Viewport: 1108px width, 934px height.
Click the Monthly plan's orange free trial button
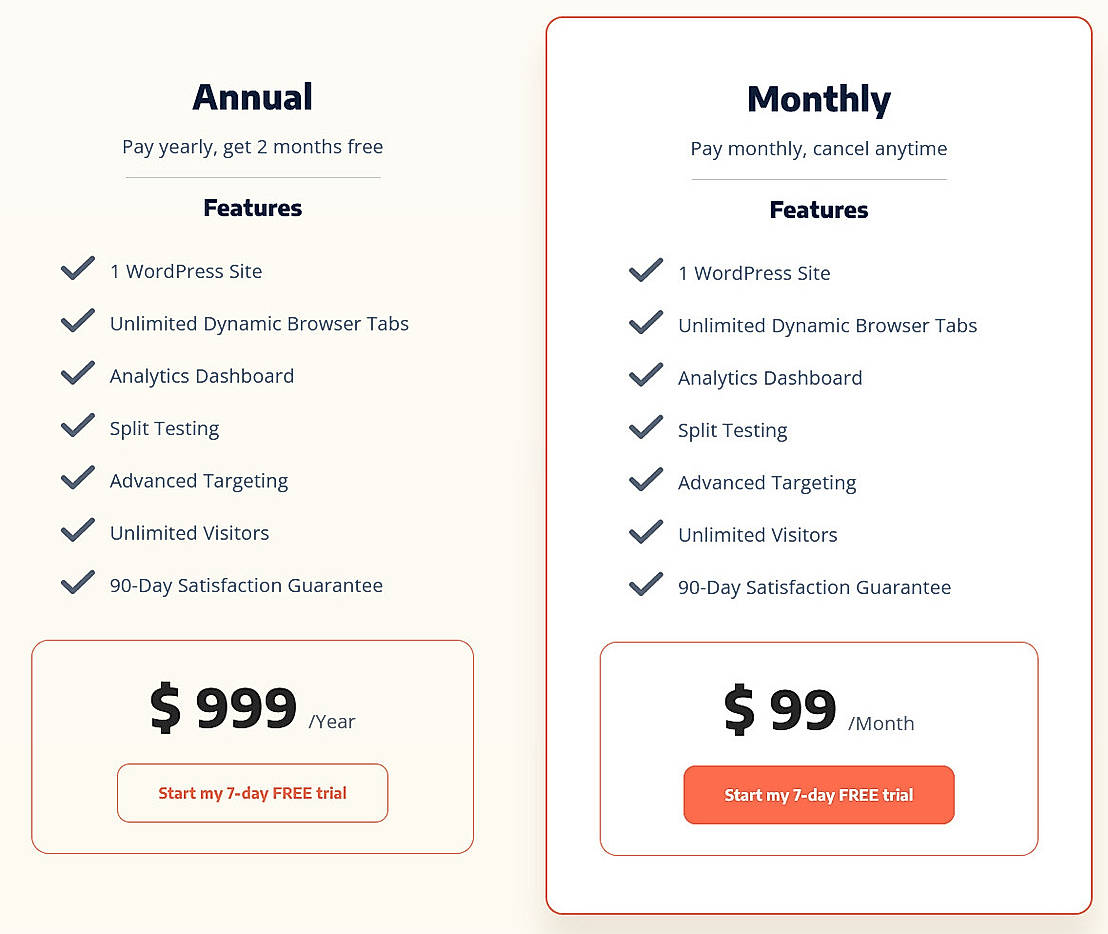[x=819, y=795]
